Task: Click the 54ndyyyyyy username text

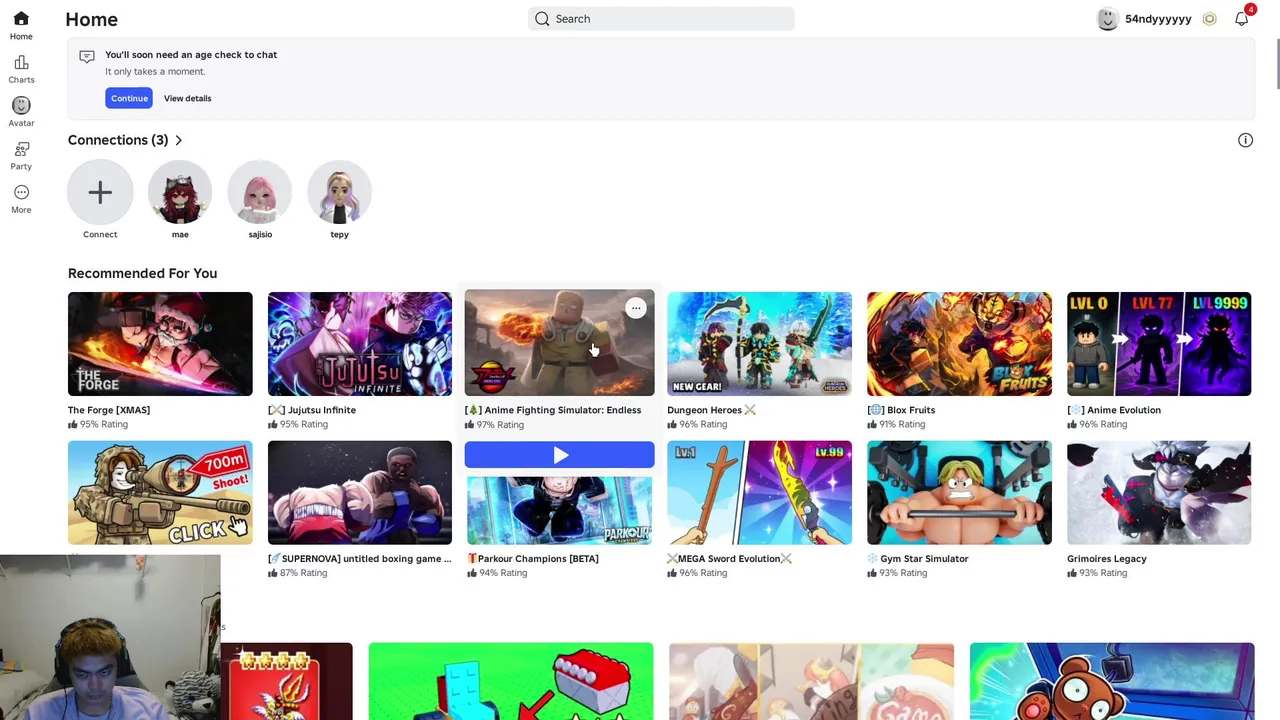Action: 1158,19
